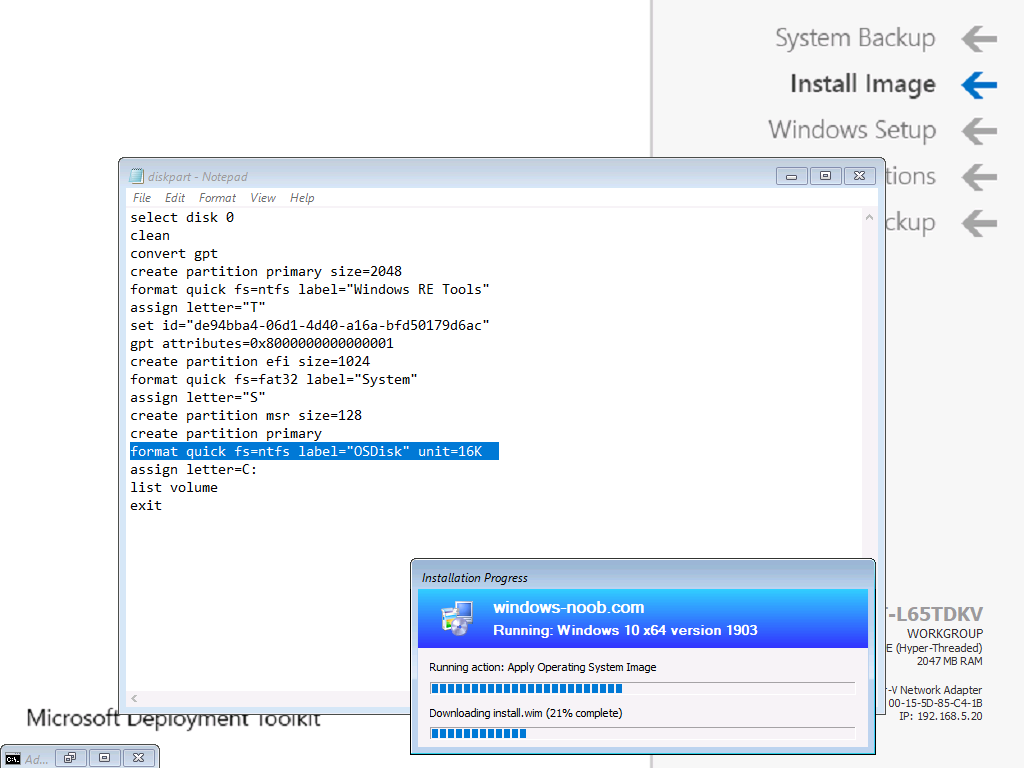Screen dimensions: 1024x768
Task: Click the 'assign letter=C:' line
Action: tap(193, 470)
